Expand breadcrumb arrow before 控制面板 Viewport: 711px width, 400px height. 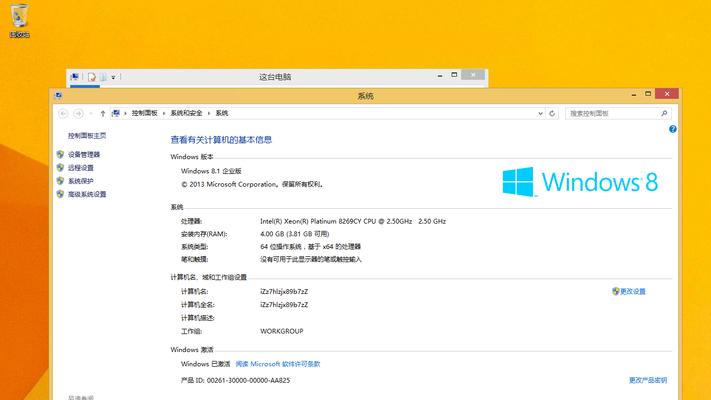[x=125, y=113]
